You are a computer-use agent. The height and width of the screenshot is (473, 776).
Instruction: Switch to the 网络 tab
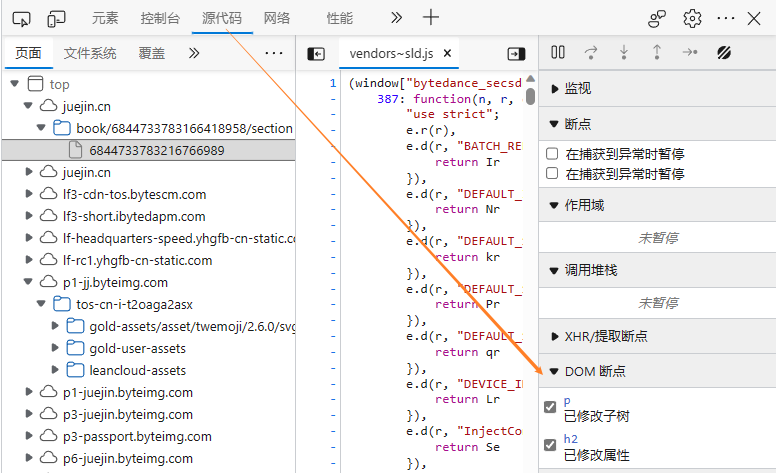pos(277,18)
